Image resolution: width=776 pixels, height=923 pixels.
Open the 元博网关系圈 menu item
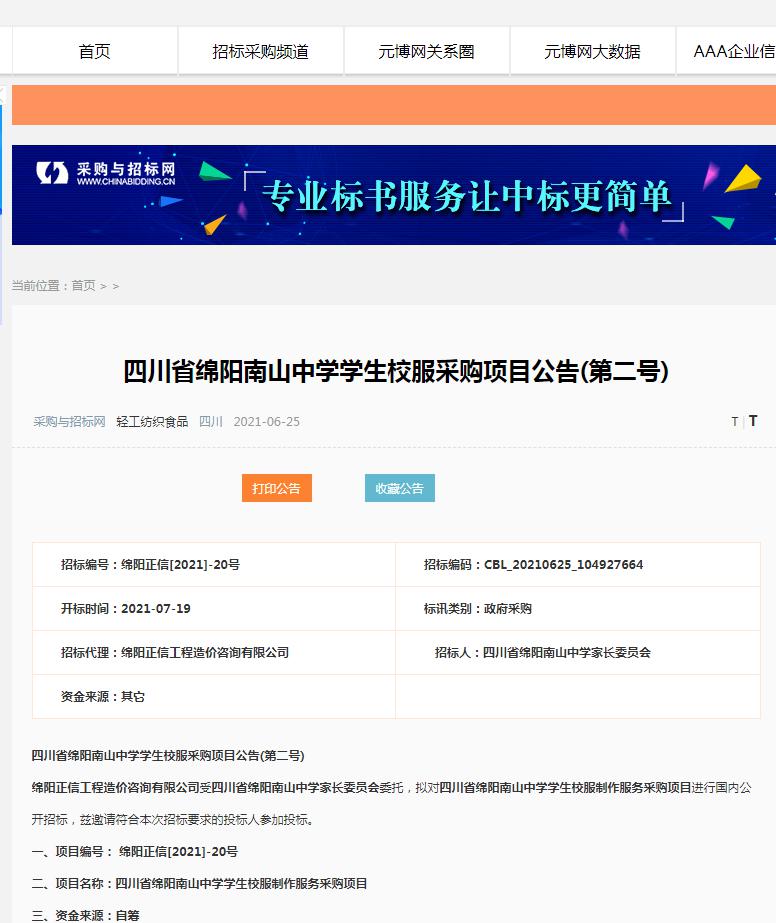click(426, 52)
